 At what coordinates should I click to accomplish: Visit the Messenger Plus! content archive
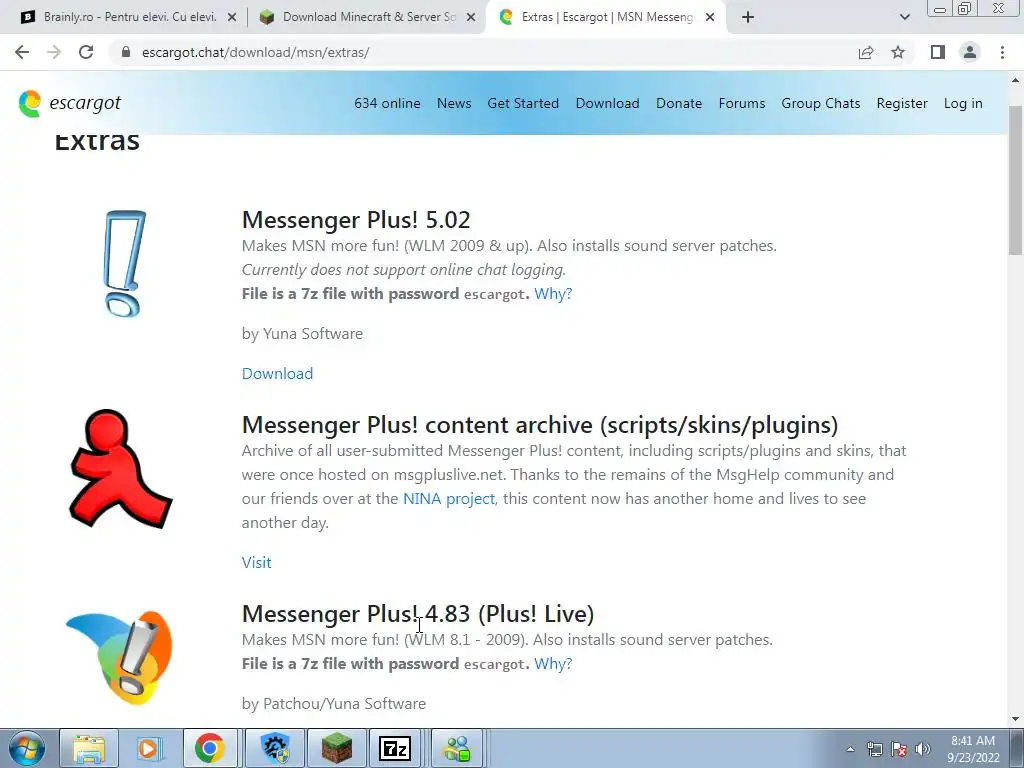point(257,563)
